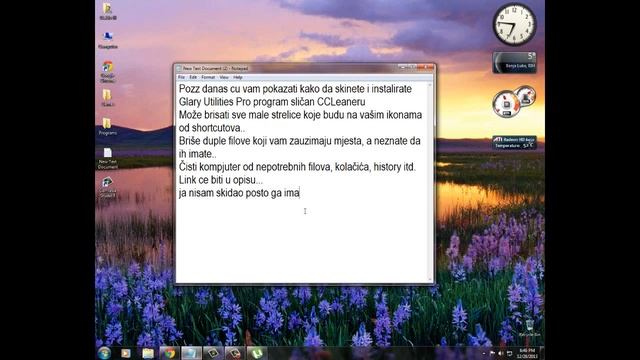
Task: Open the Programs desktop folder
Action: 108,126
